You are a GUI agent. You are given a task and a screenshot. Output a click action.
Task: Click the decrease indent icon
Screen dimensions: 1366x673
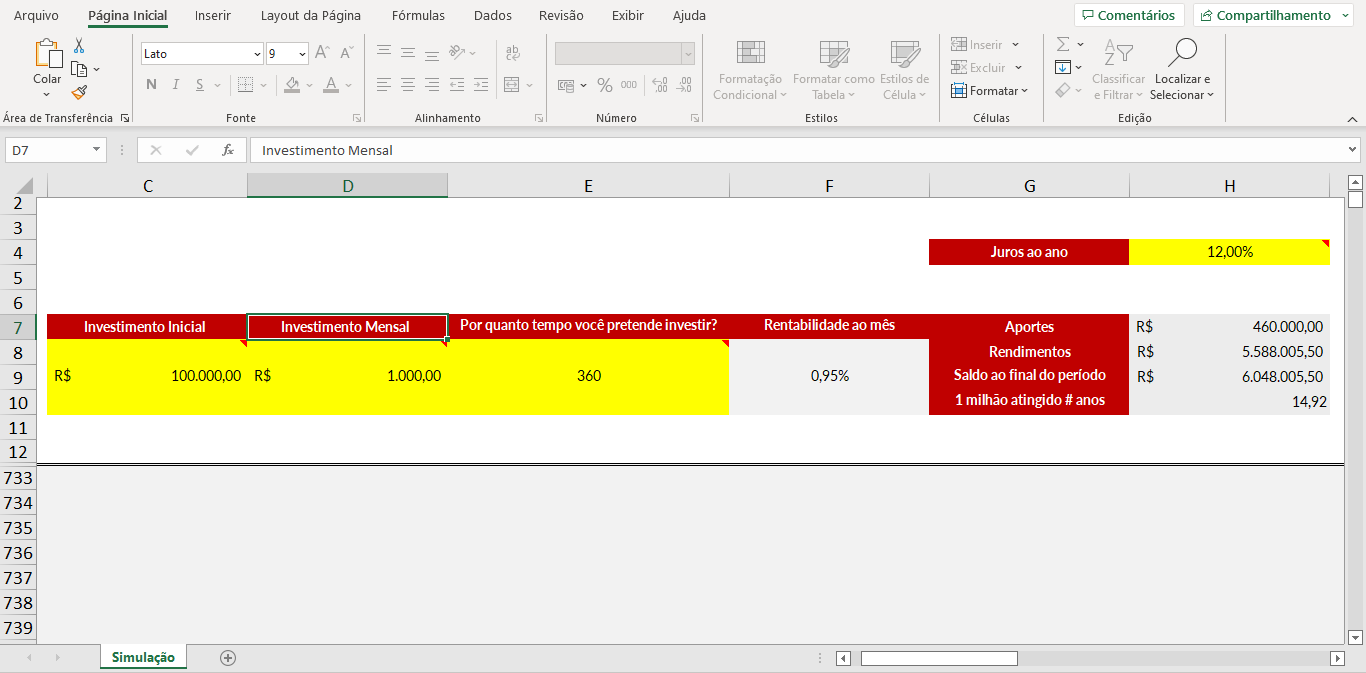click(x=457, y=85)
